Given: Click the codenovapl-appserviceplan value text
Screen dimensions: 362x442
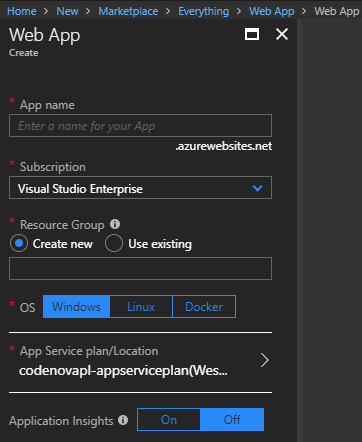Looking at the screenshot, I should [x=123, y=371].
